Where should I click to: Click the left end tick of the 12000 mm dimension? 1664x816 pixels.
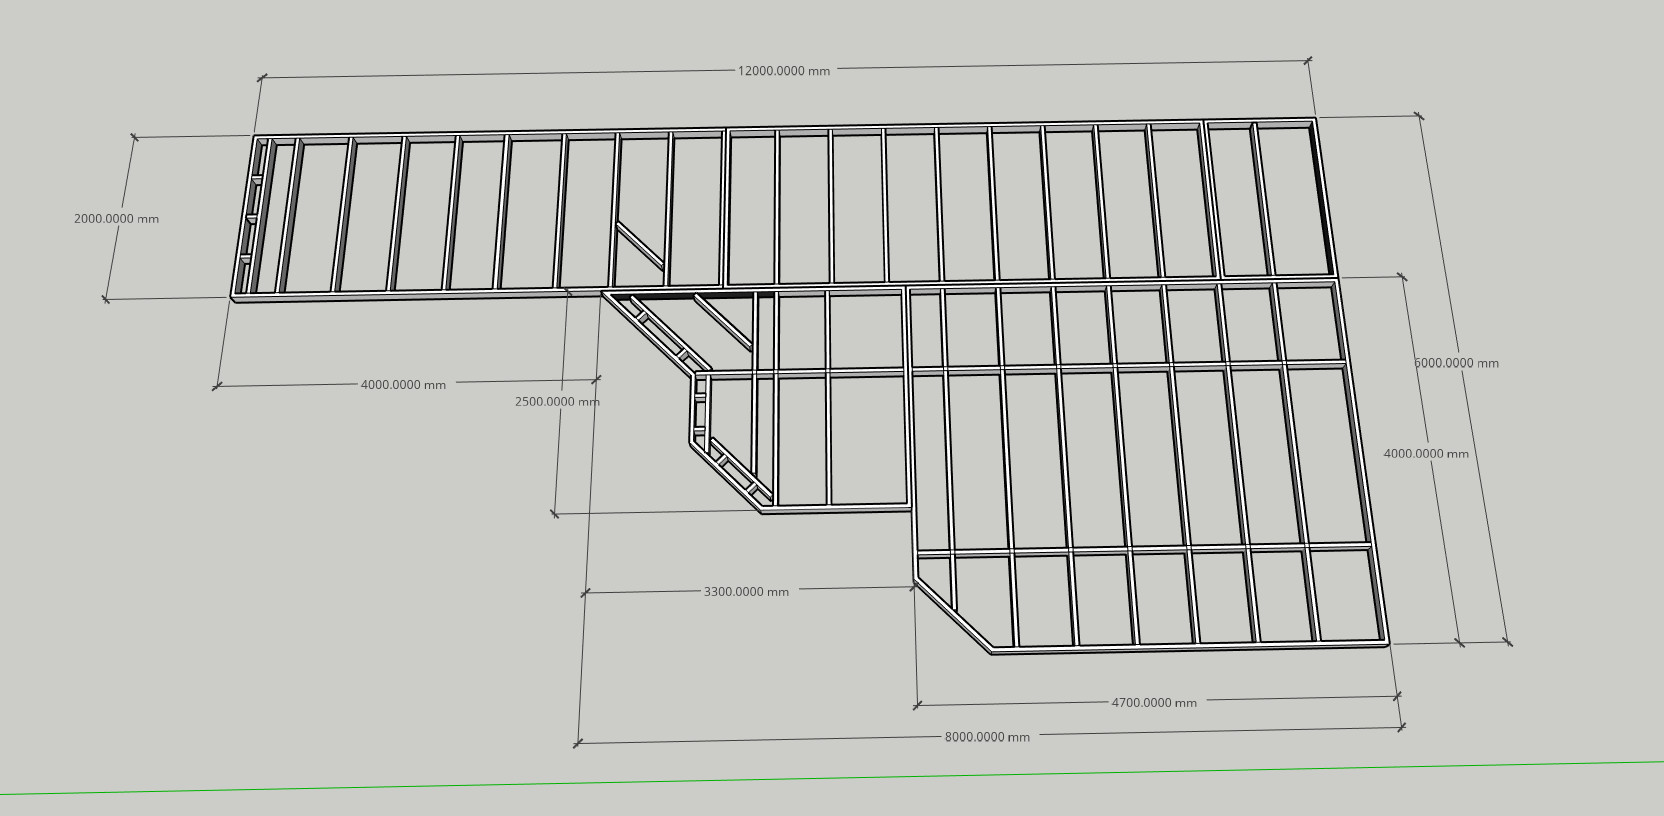click(x=262, y=77)
